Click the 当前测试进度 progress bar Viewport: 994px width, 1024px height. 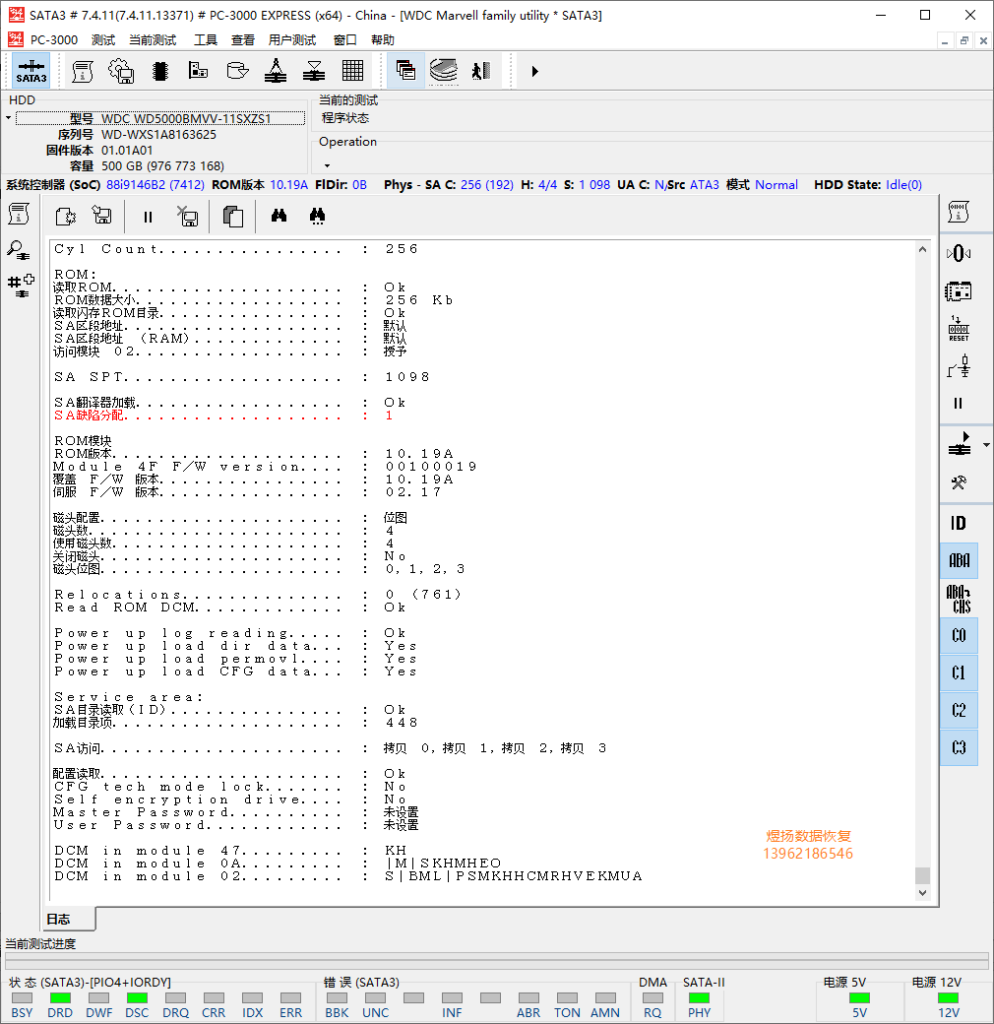[x=496, y=961]
